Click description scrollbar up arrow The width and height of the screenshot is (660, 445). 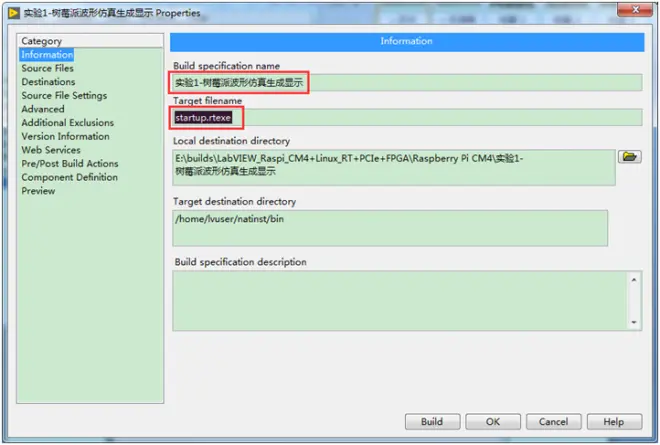coord(633,280)
